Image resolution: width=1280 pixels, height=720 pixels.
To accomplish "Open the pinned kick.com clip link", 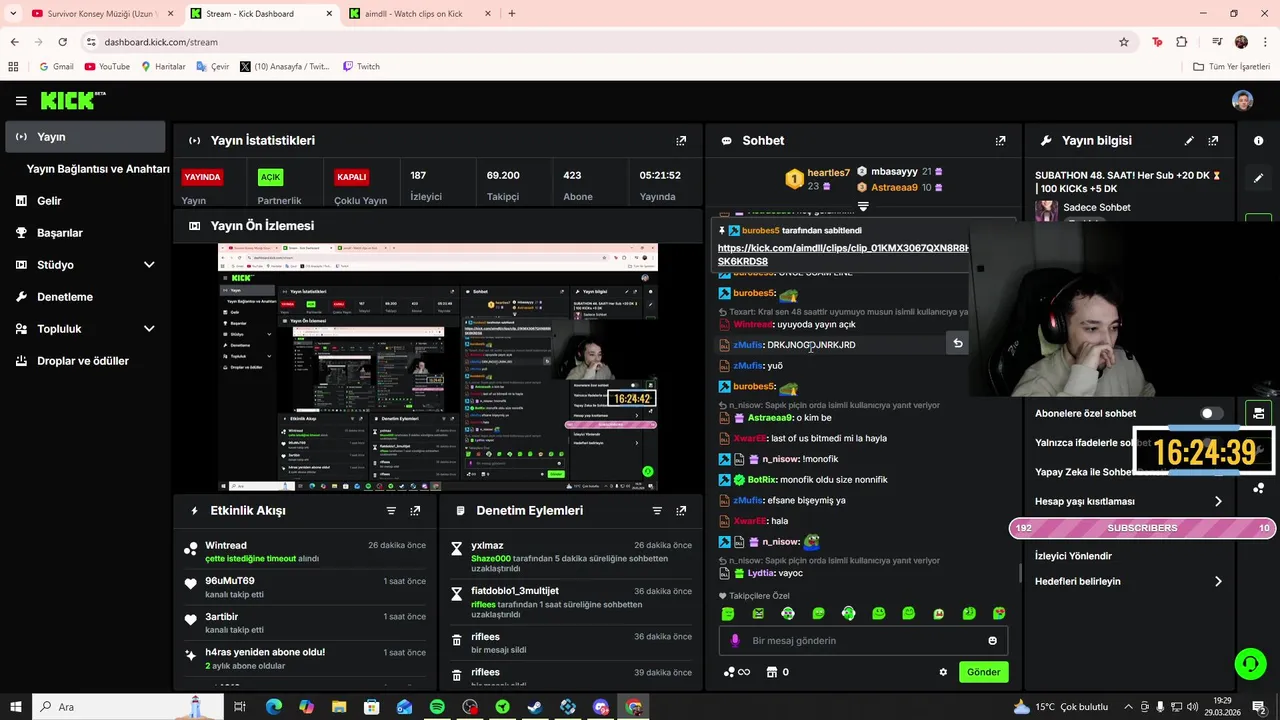I will click(x=843, y=254).
